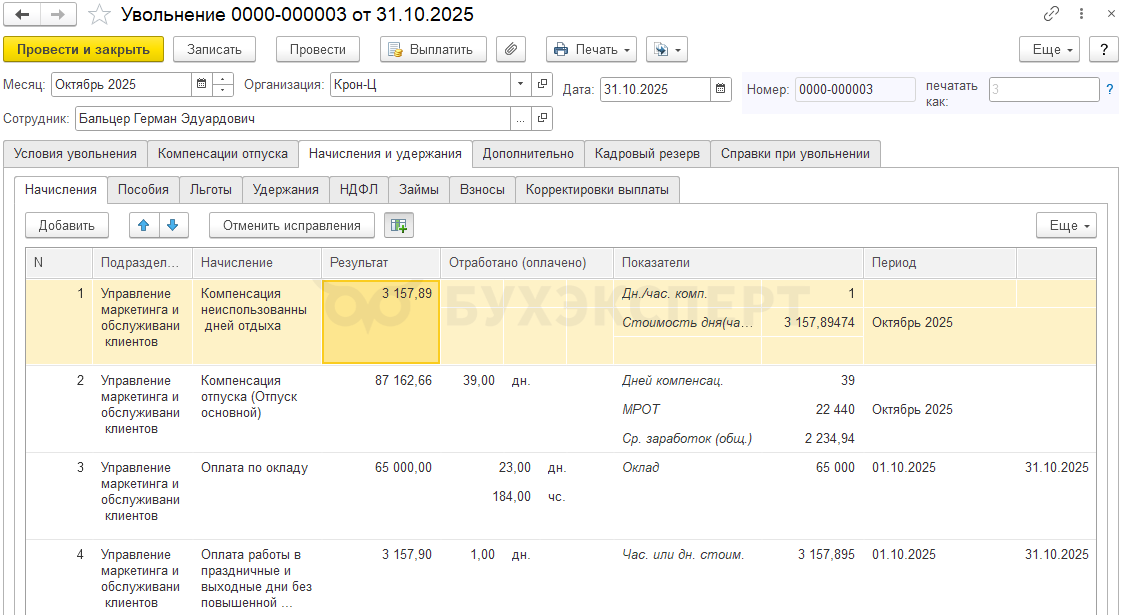Click the paperclip attached files icon
The width and height of the screenshot is (1122, 615).
pos(511,49)
